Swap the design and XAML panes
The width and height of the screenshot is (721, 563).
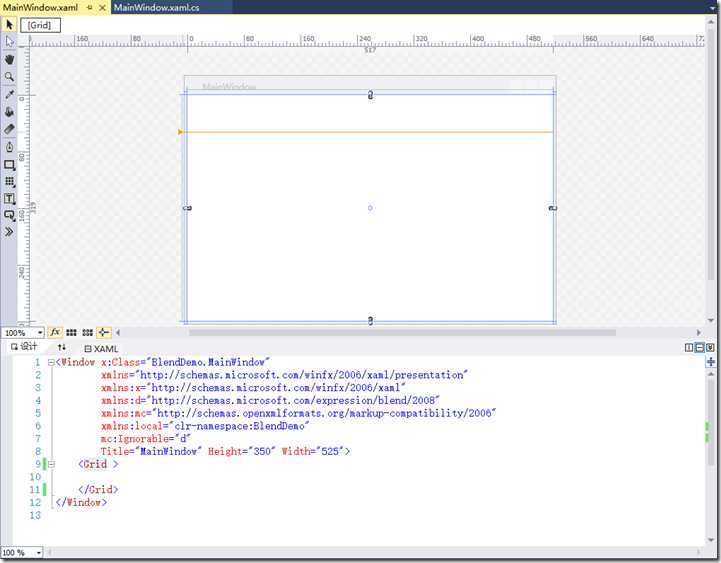(x=62, y=347)
